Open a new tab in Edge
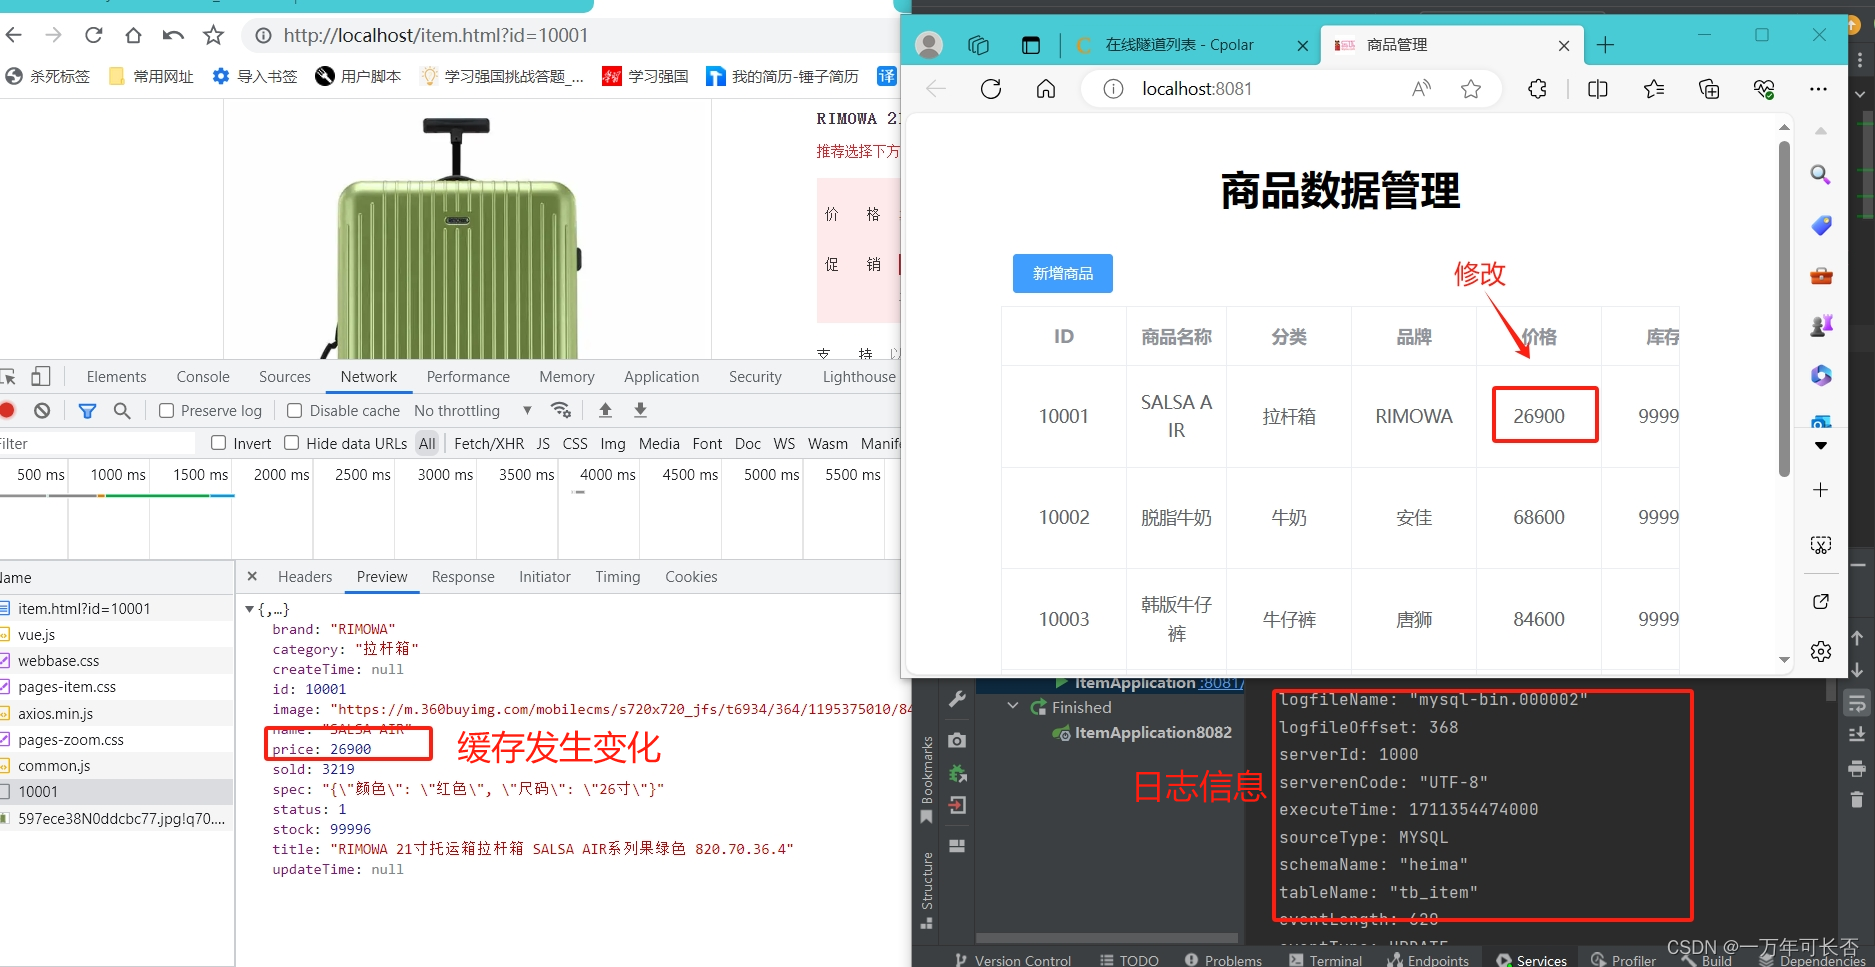 pos(1606,44)
